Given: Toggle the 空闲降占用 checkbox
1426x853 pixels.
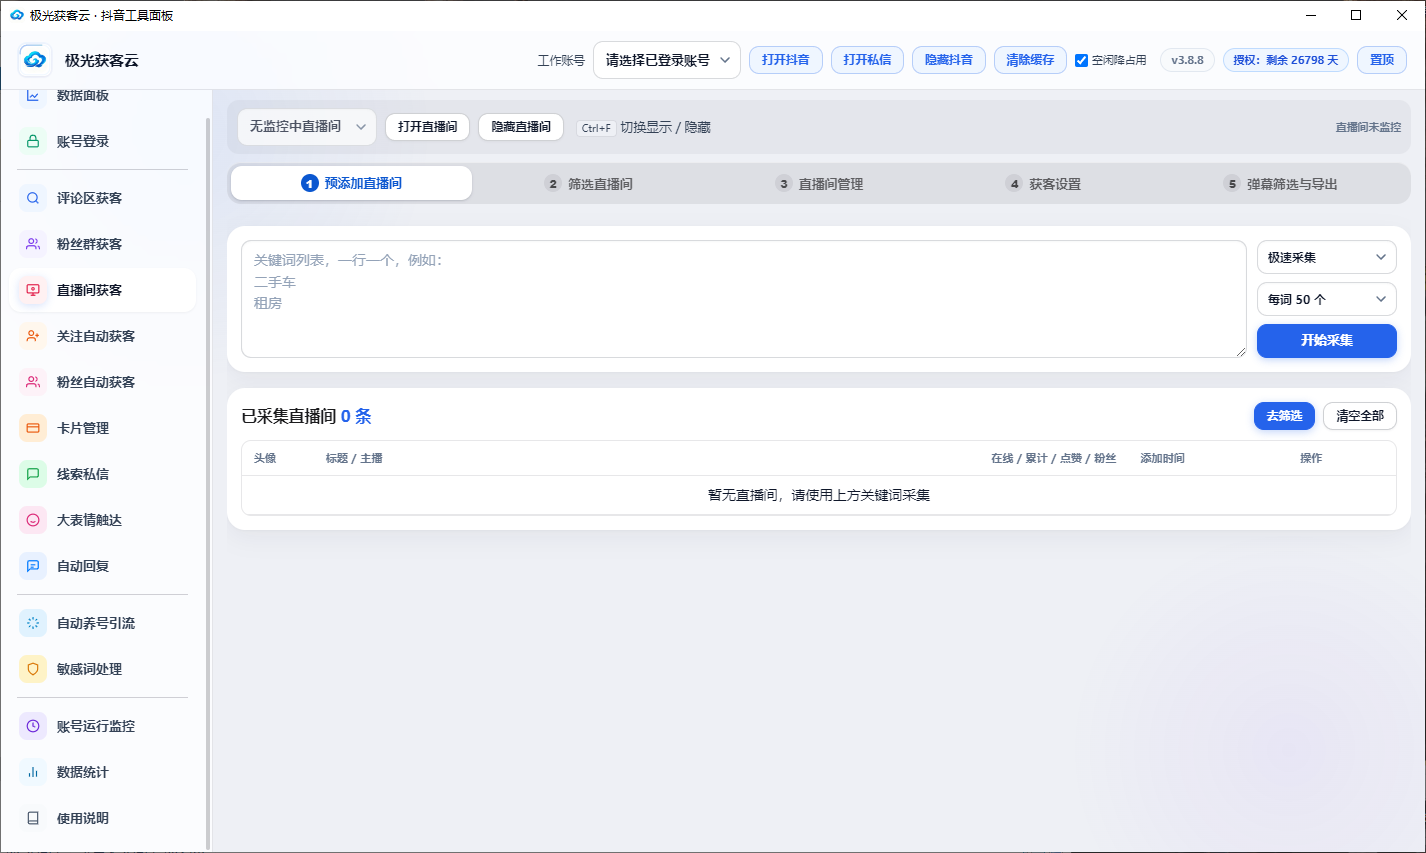Looking at the screenshot, I should click(x=1081, y=60).
